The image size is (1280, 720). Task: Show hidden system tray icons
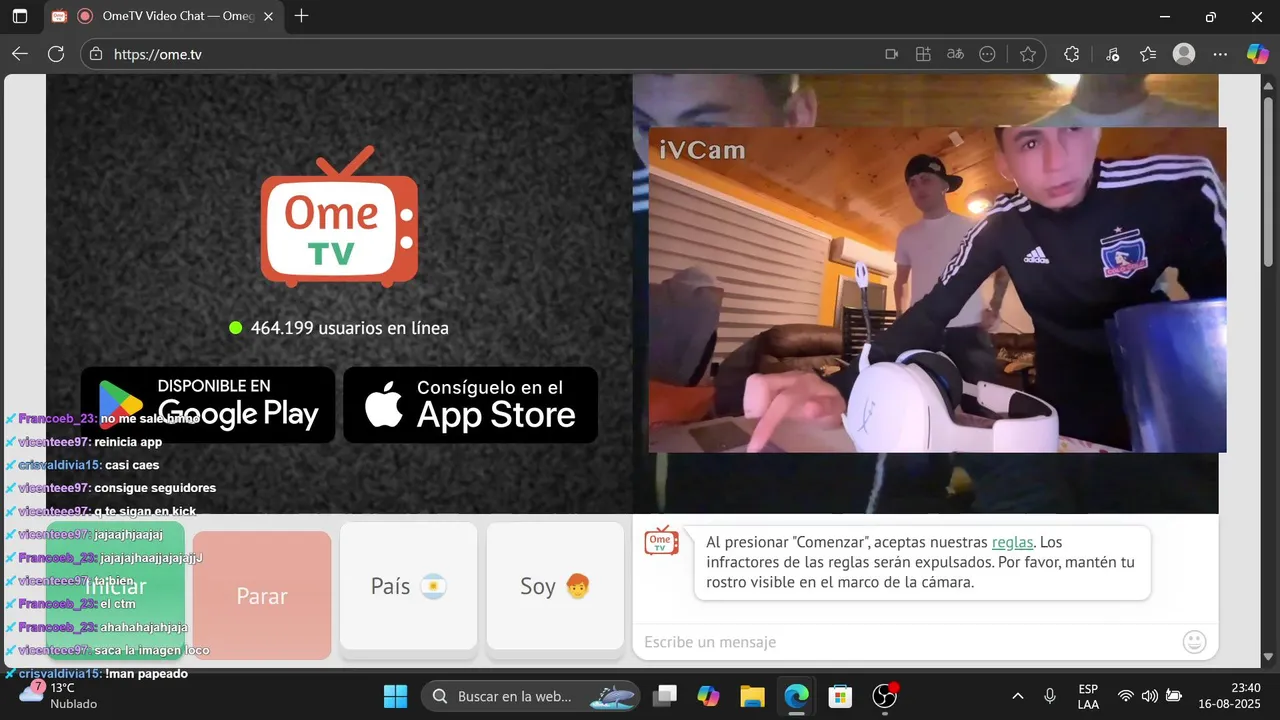(1018, 696)
